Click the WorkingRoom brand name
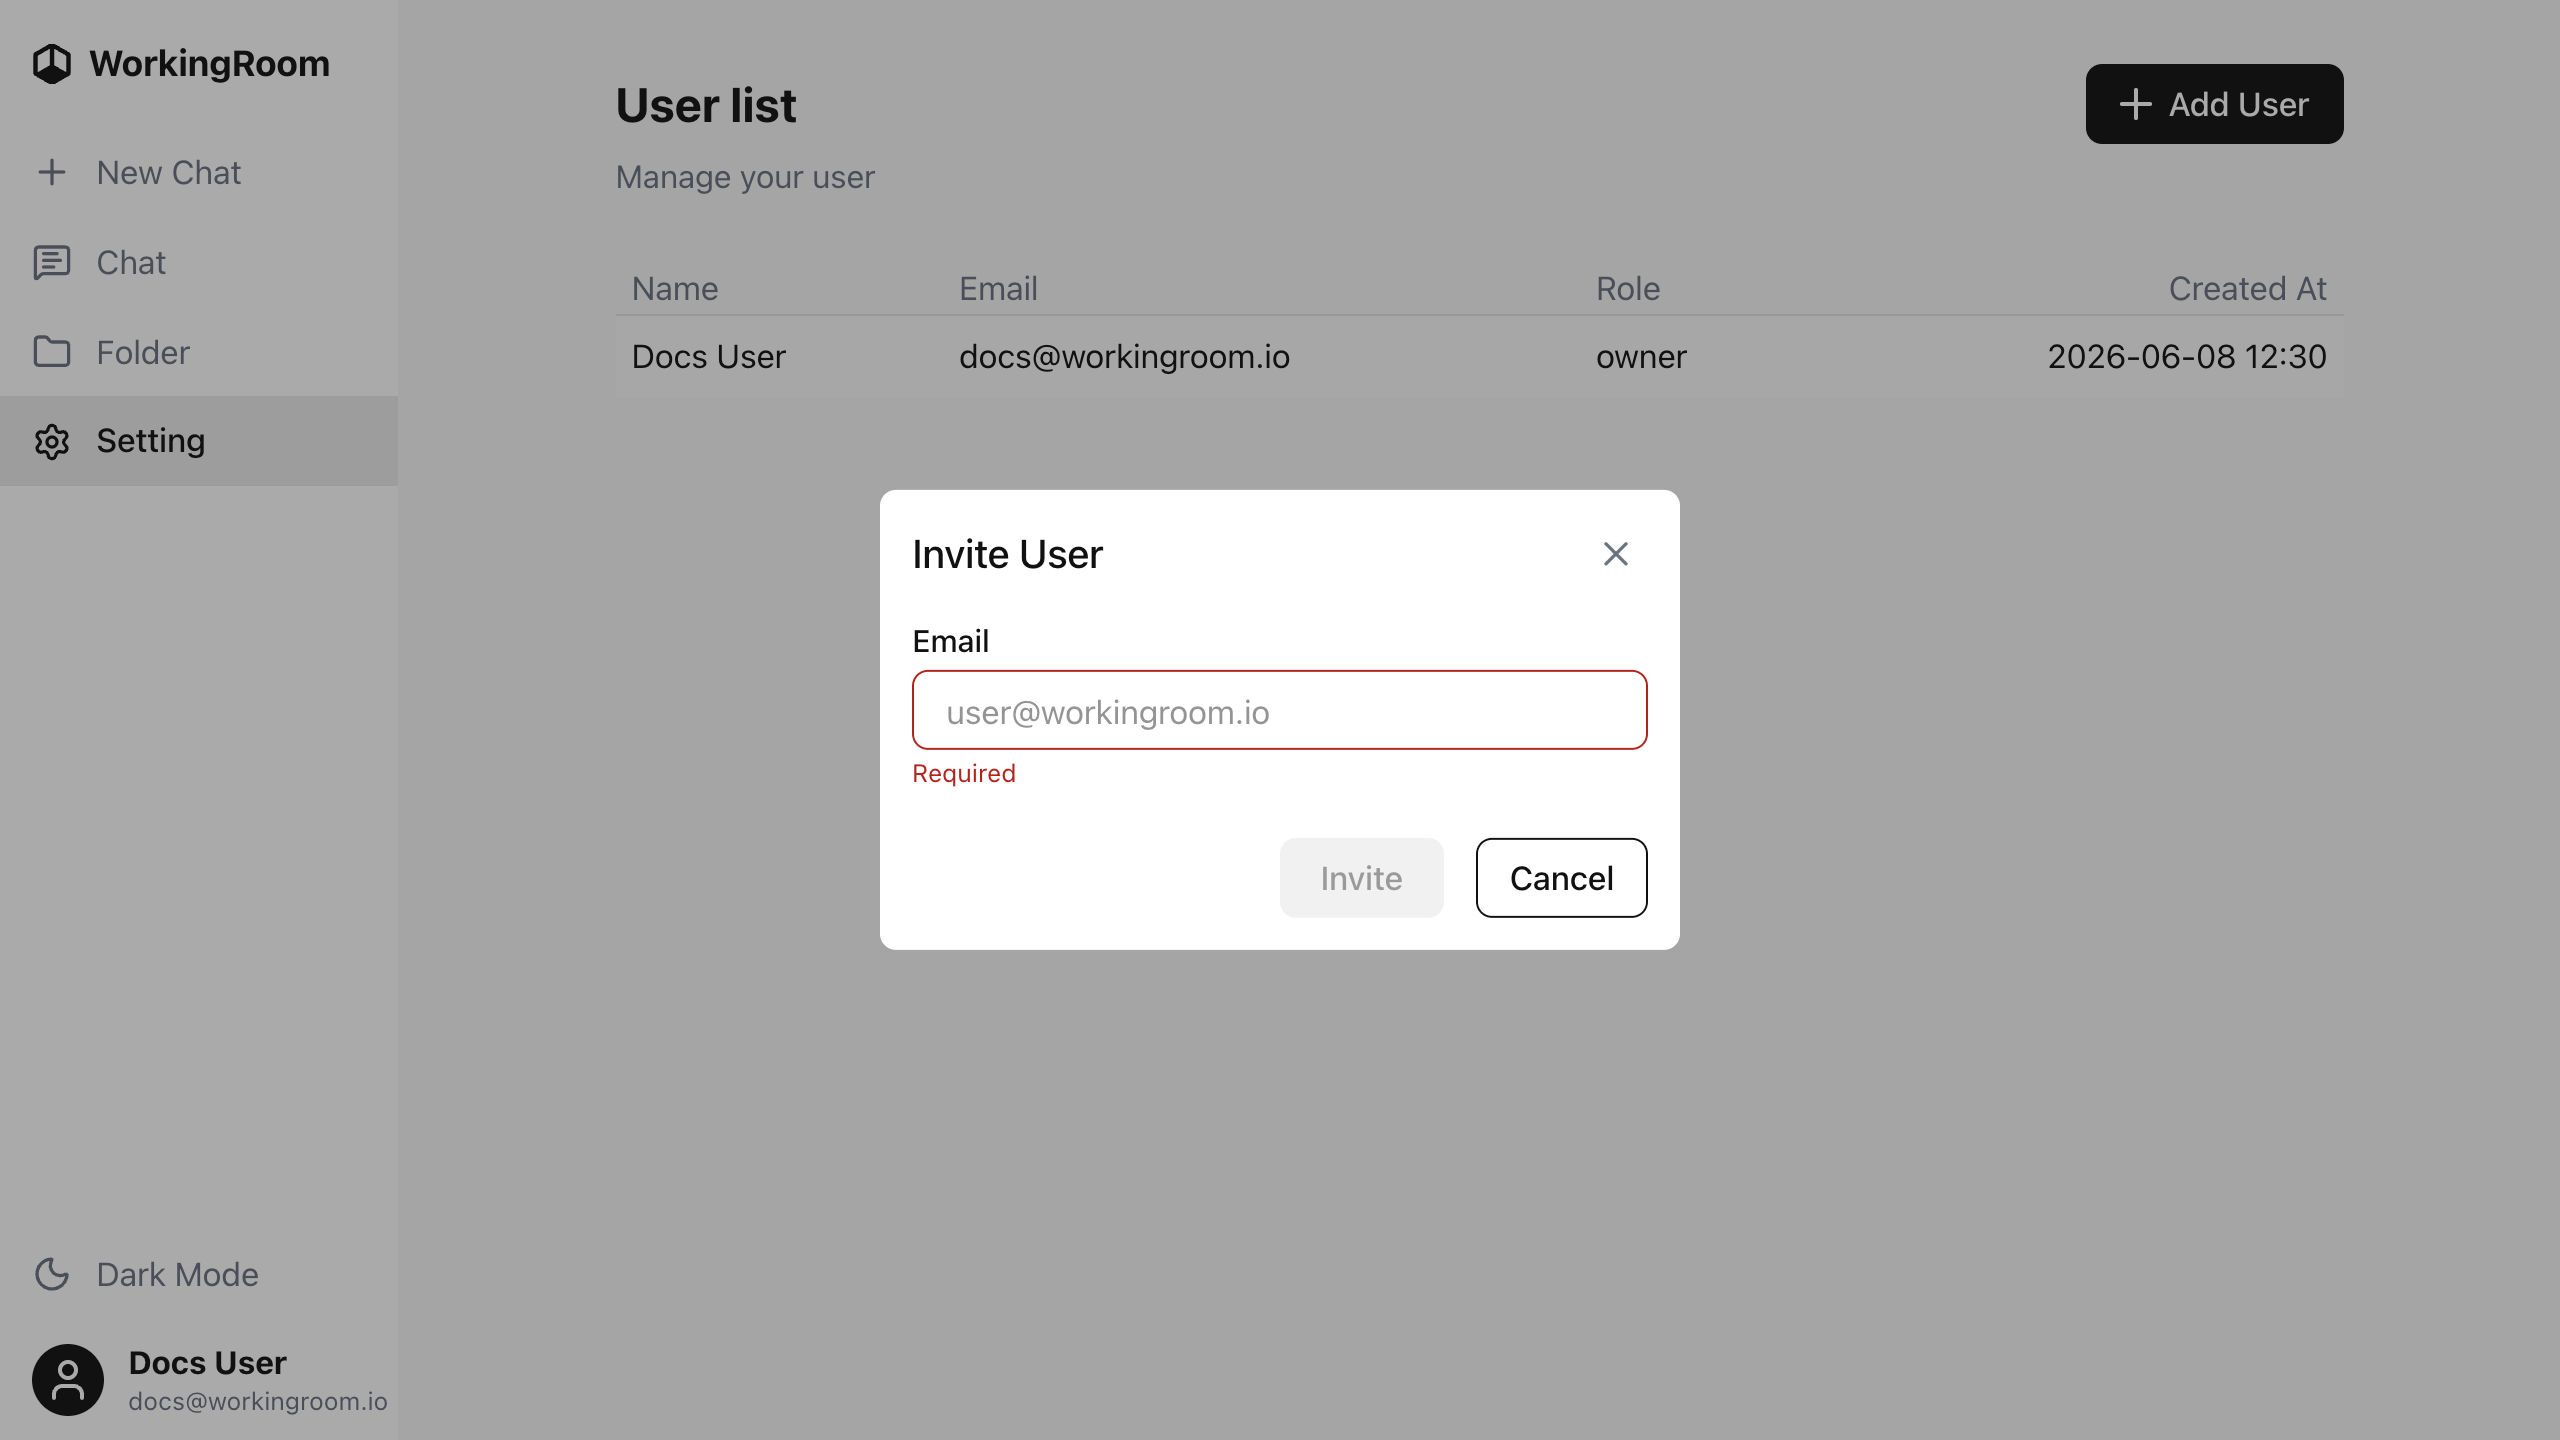The image size is (2560, 1440). [209, 64]
